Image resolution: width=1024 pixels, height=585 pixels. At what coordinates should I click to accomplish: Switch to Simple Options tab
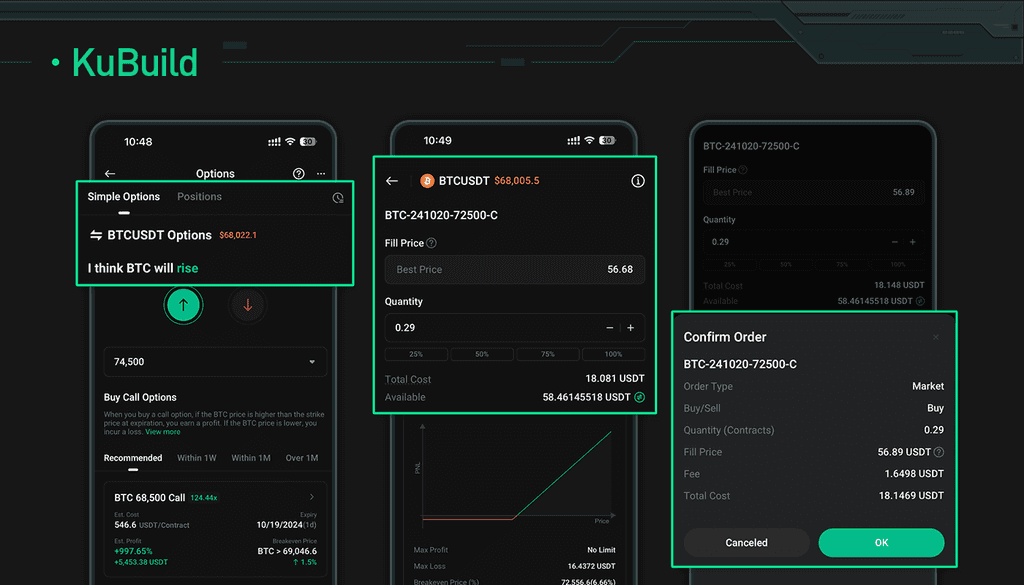pyautogui.click(x=123, y=197)
